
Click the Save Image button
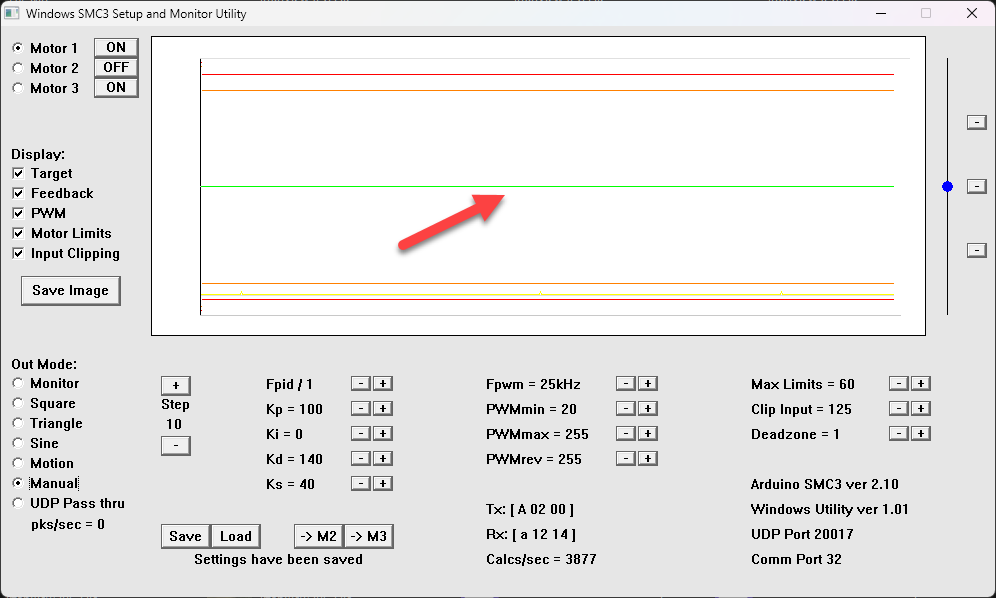70,291
